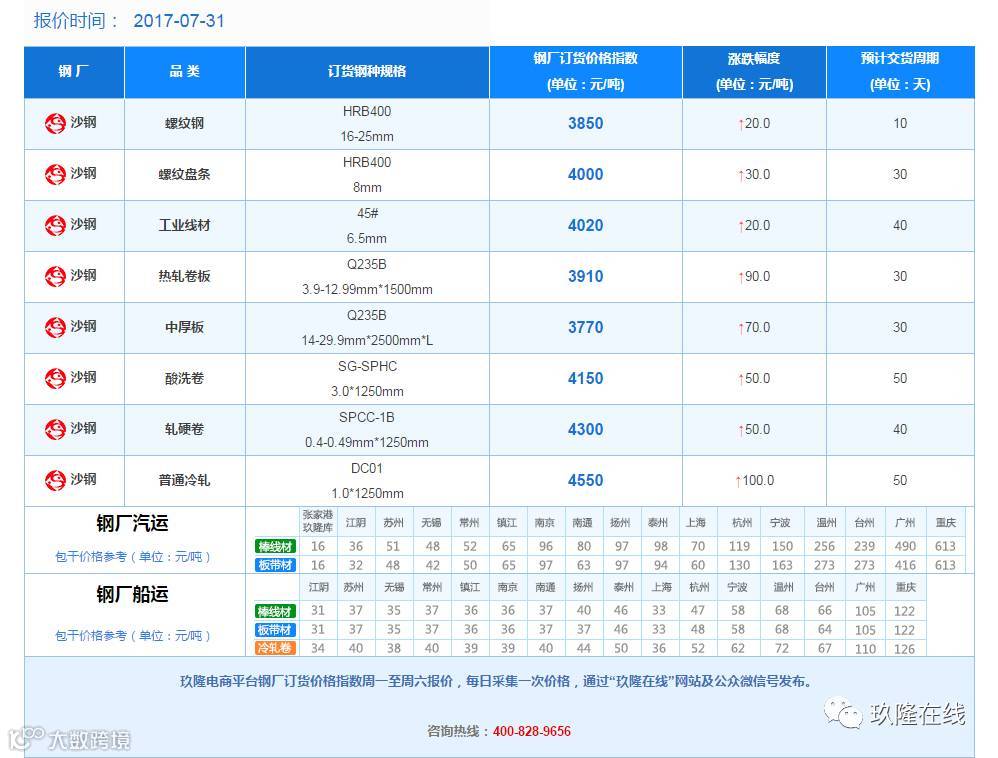
Task: Click Shagang logo in the 螺纹钢 row
Action: click(x=55, y=123)
